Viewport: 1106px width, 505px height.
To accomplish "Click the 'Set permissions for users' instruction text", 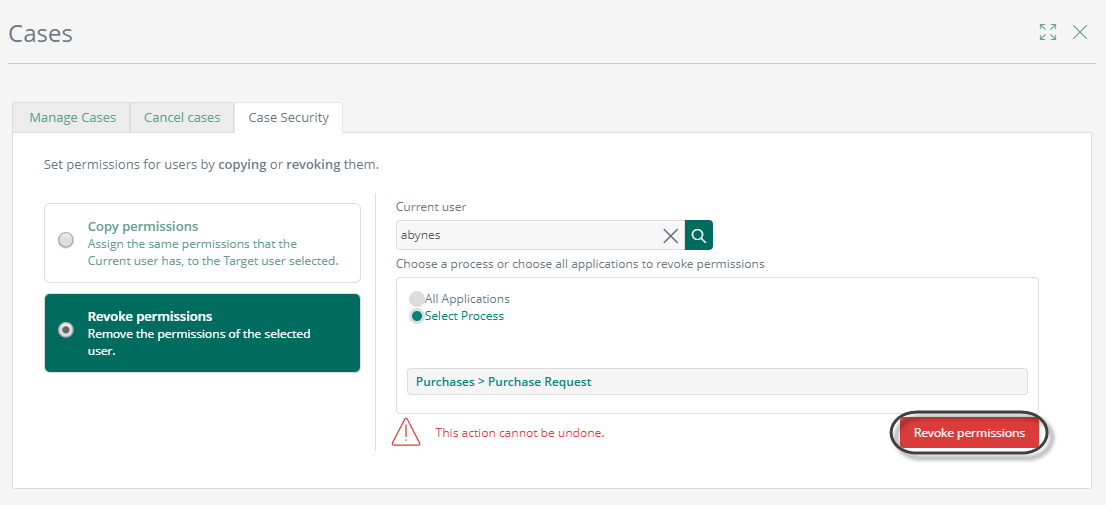I will (x=212, y=165).
